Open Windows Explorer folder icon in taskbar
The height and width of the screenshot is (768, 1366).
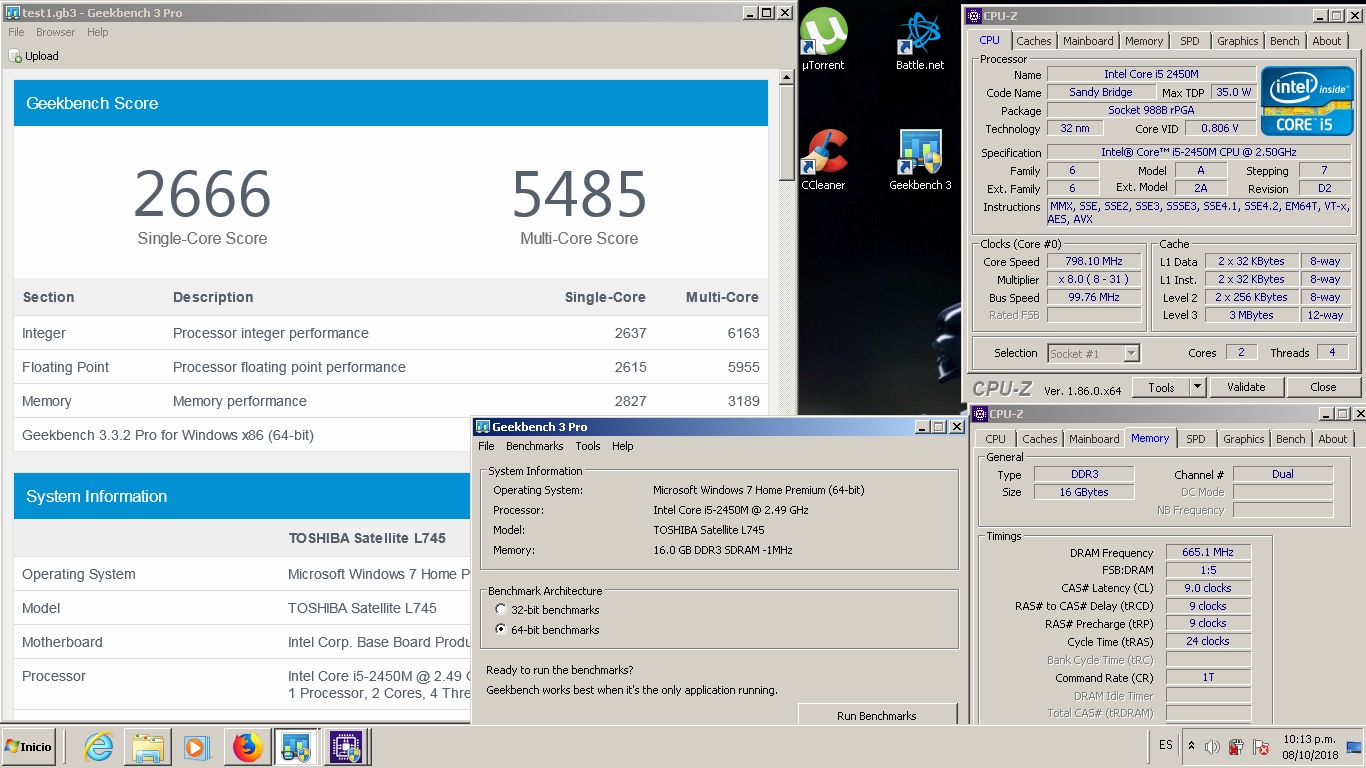[148, 747]
